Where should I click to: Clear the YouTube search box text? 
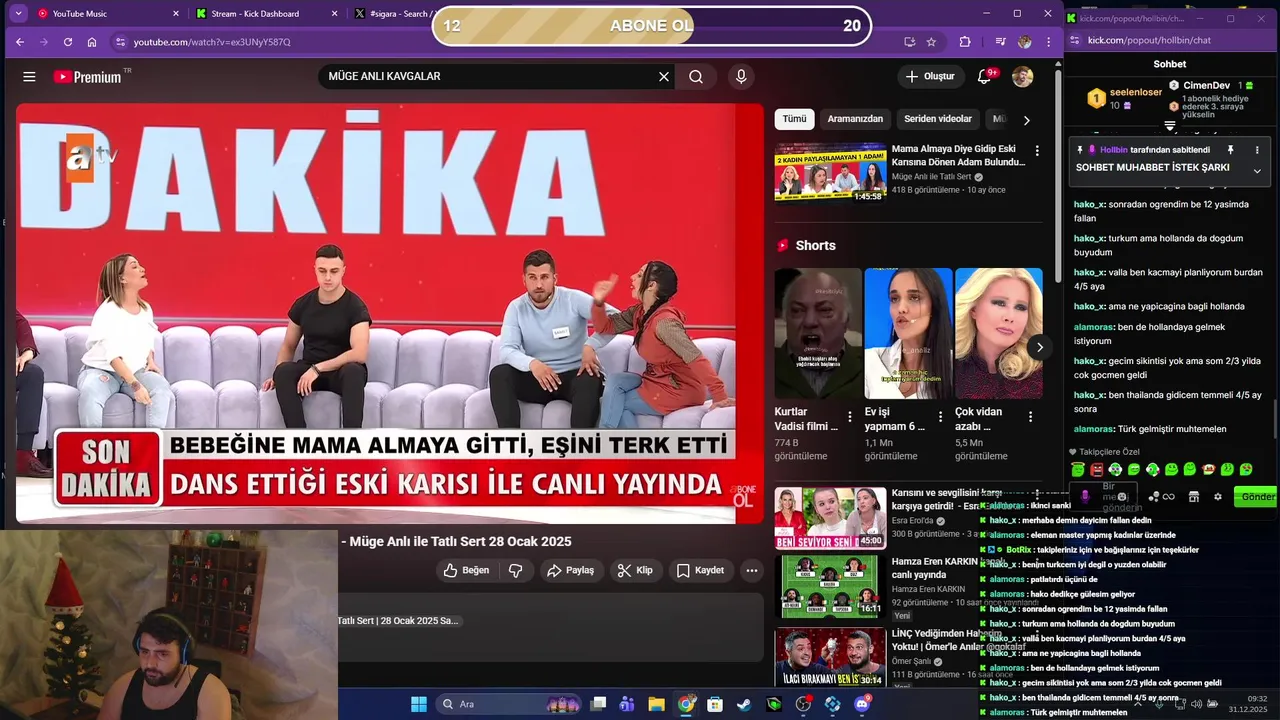point(663,77)
